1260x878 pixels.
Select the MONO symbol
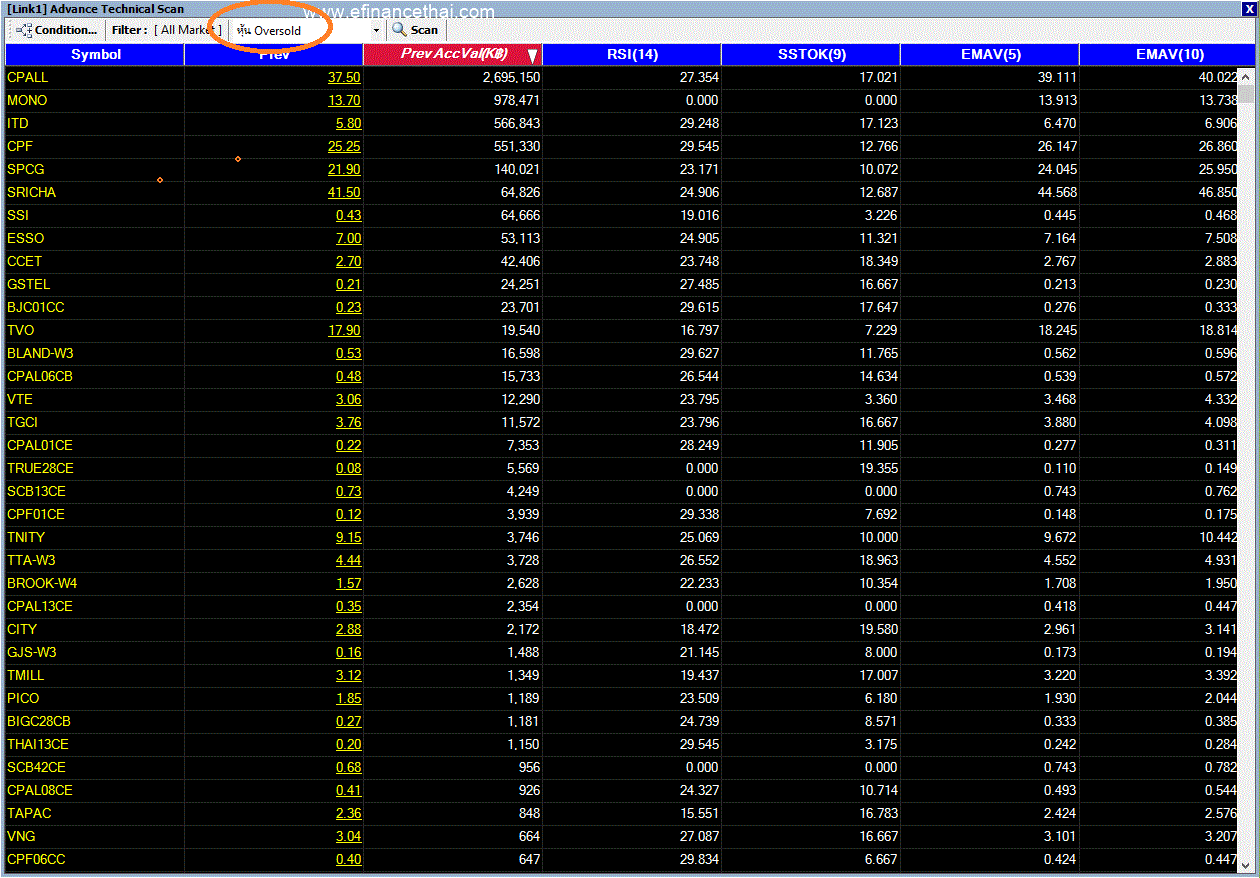[x=27, y=100]
